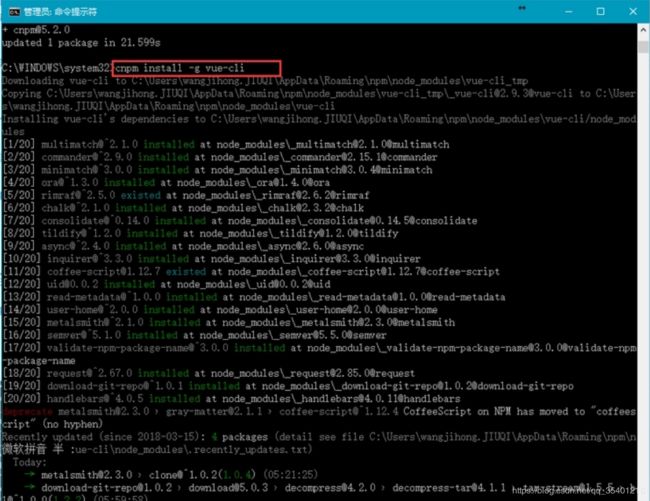The height and width of the screenshot is (501, 650).
Task: Close the Command Prompt window
Action: 633,12
